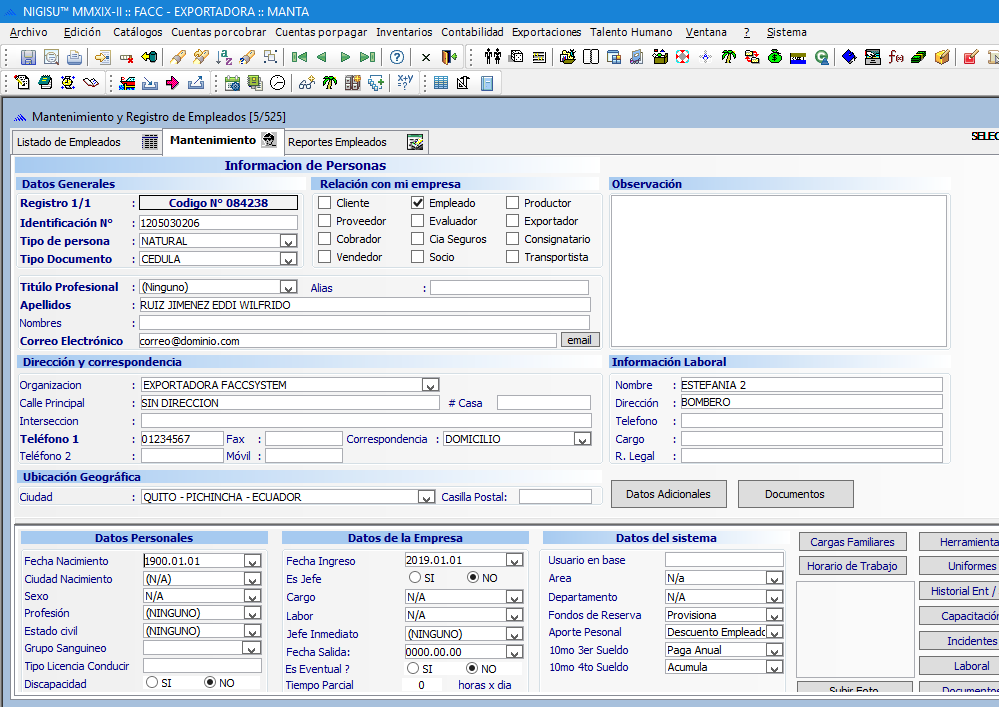Click the exit door icon in the toolbar
Image resolution: width=999 pixels, height=707 pixels.
[x=449, y=57]
